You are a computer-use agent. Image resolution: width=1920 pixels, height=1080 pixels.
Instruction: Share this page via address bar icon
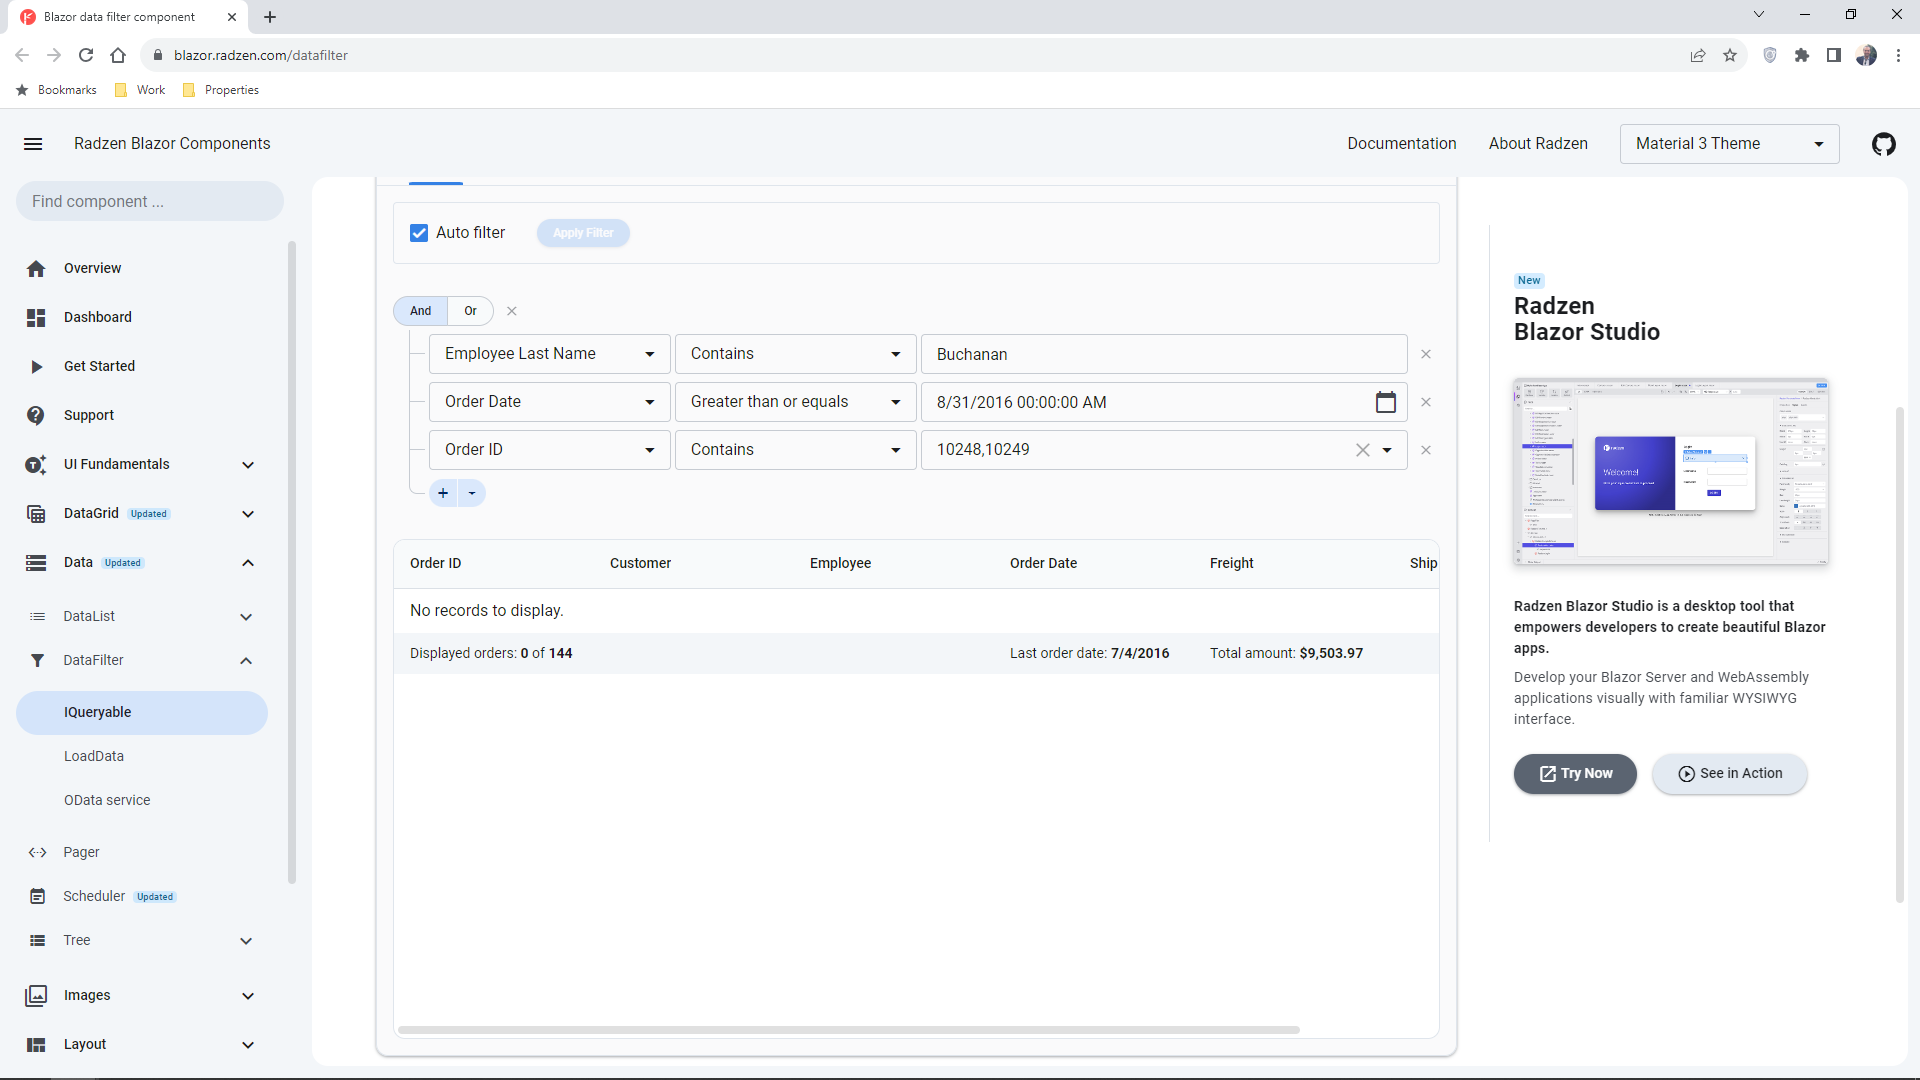tap(1698, 55)
